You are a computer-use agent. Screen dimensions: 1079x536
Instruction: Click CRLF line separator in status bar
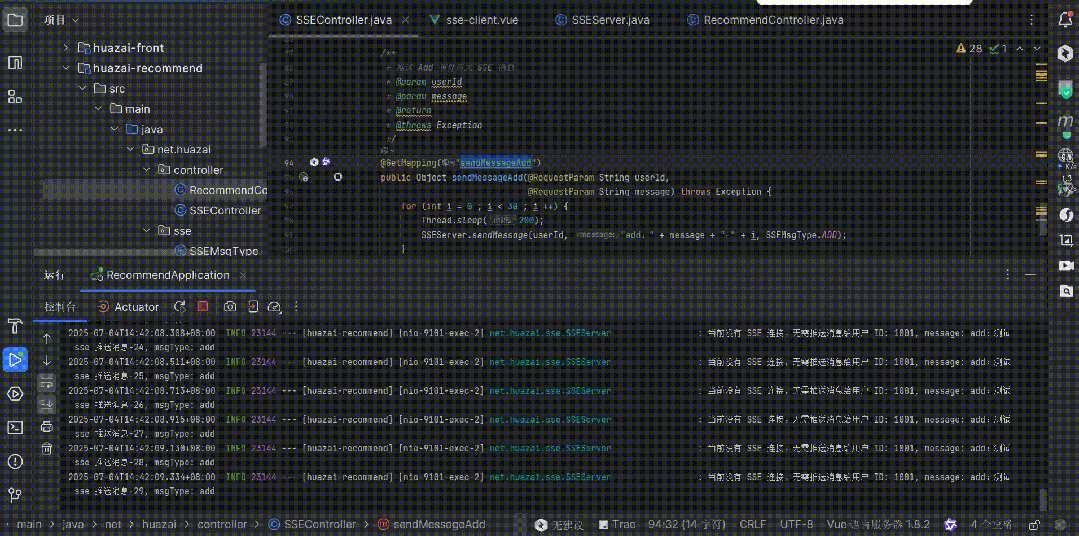click(x=754, y=524)
